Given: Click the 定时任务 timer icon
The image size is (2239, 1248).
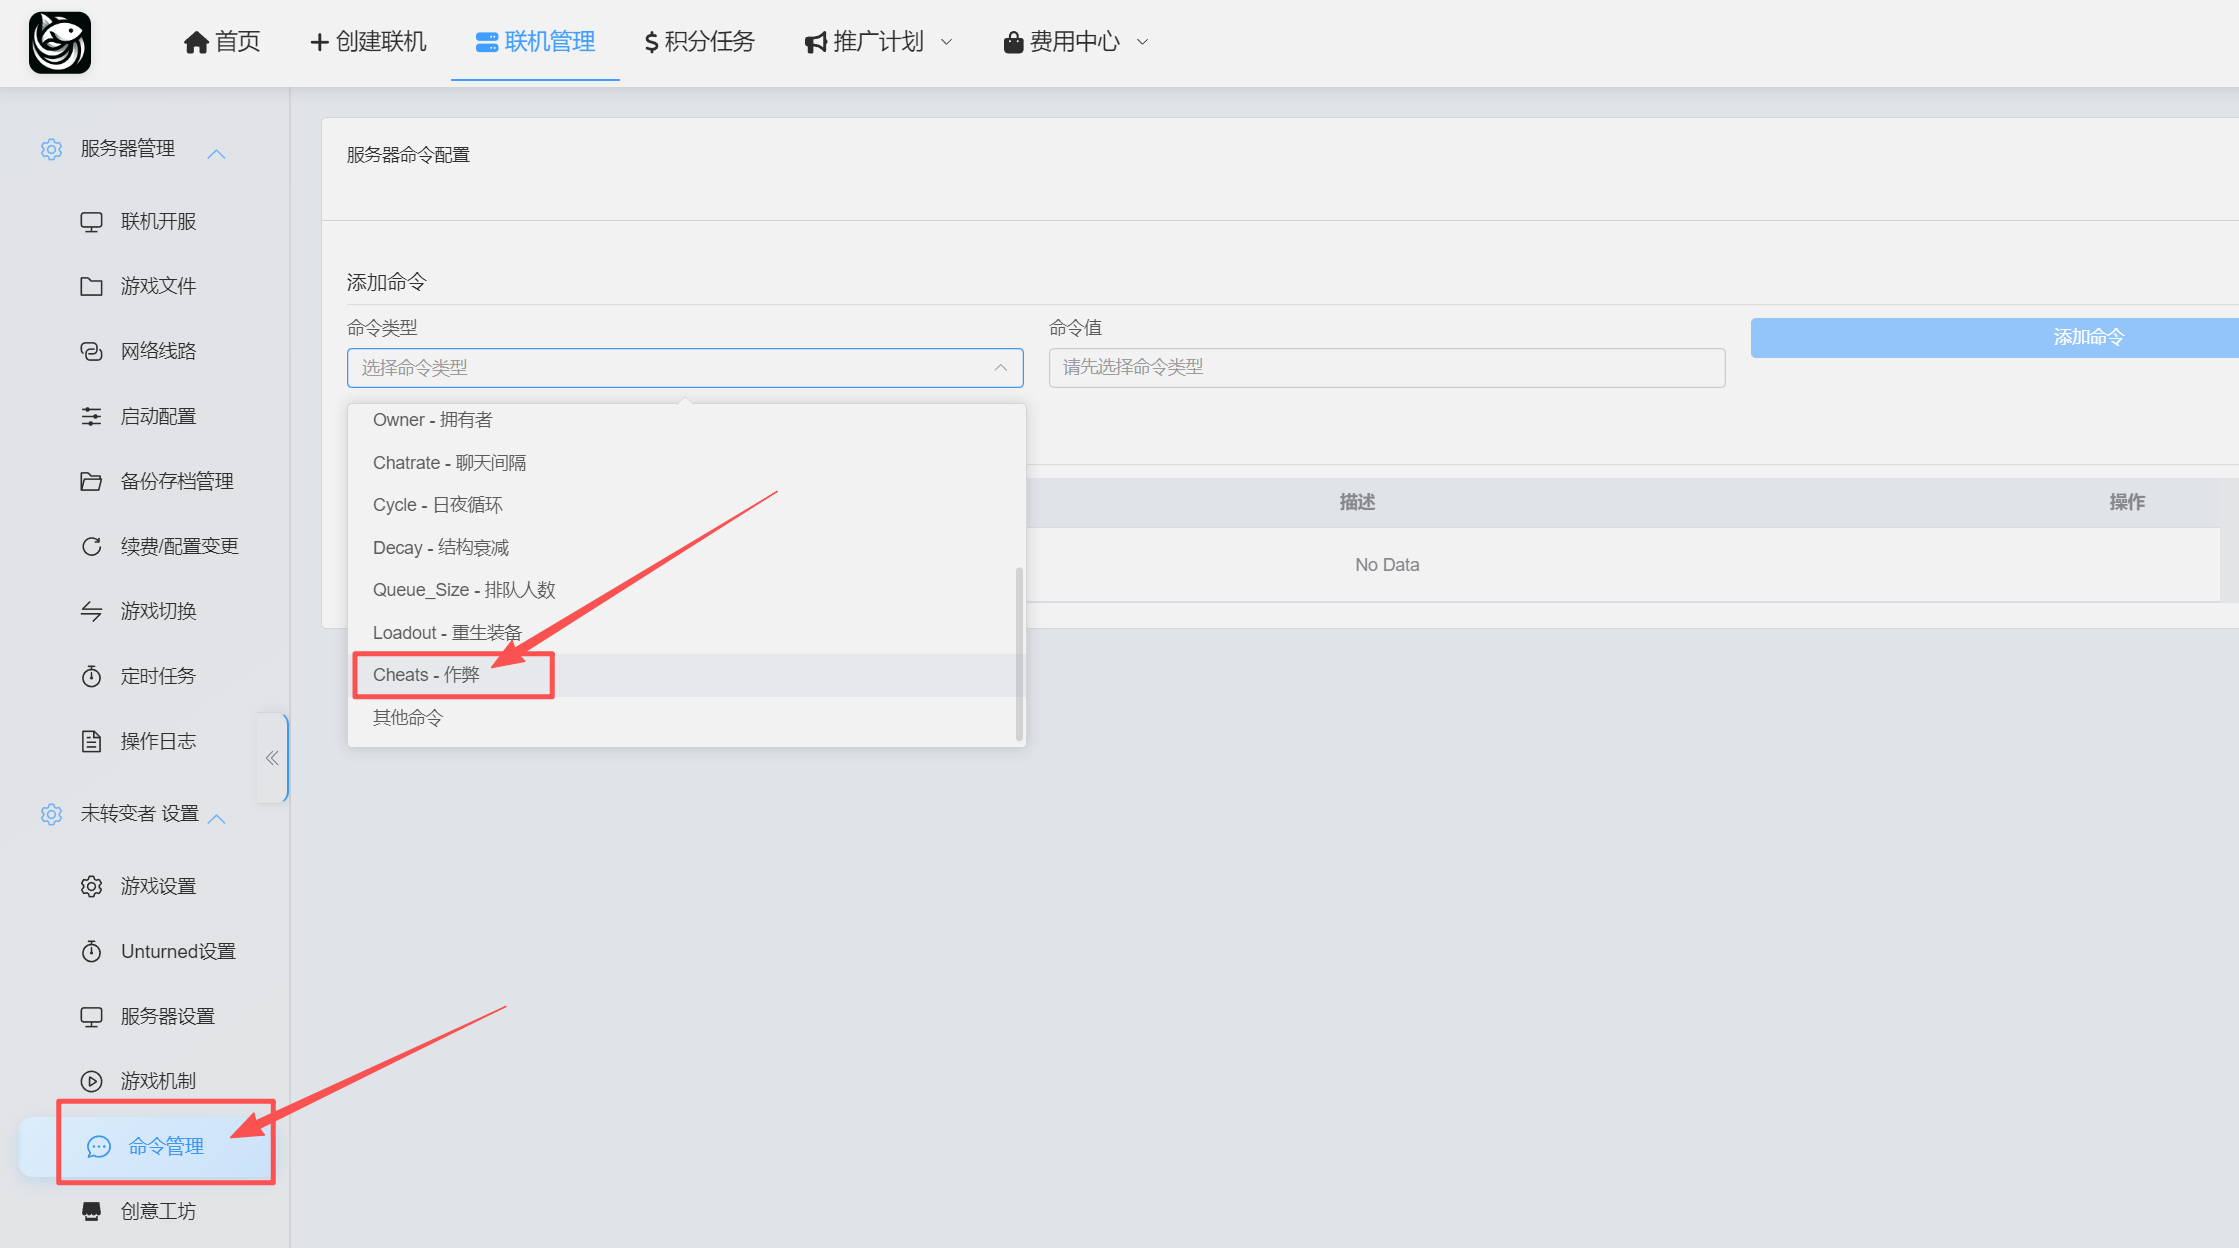Looking at the screenshot, I should pyautogui.click(x=91, y=677).
